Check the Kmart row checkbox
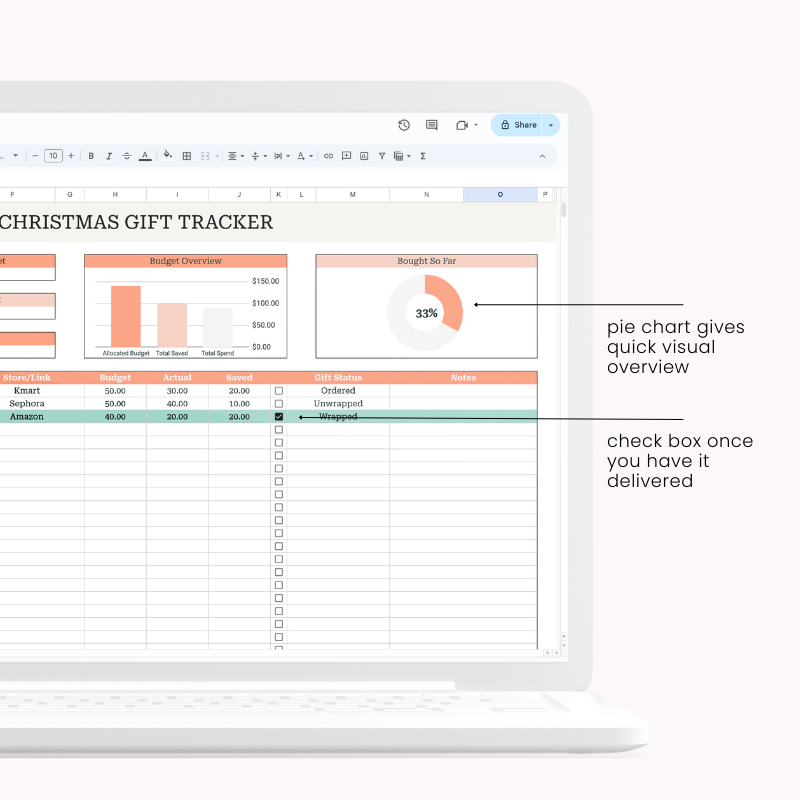Image resolution: width=800 pixels, height=800 pixels. (279, 391)
